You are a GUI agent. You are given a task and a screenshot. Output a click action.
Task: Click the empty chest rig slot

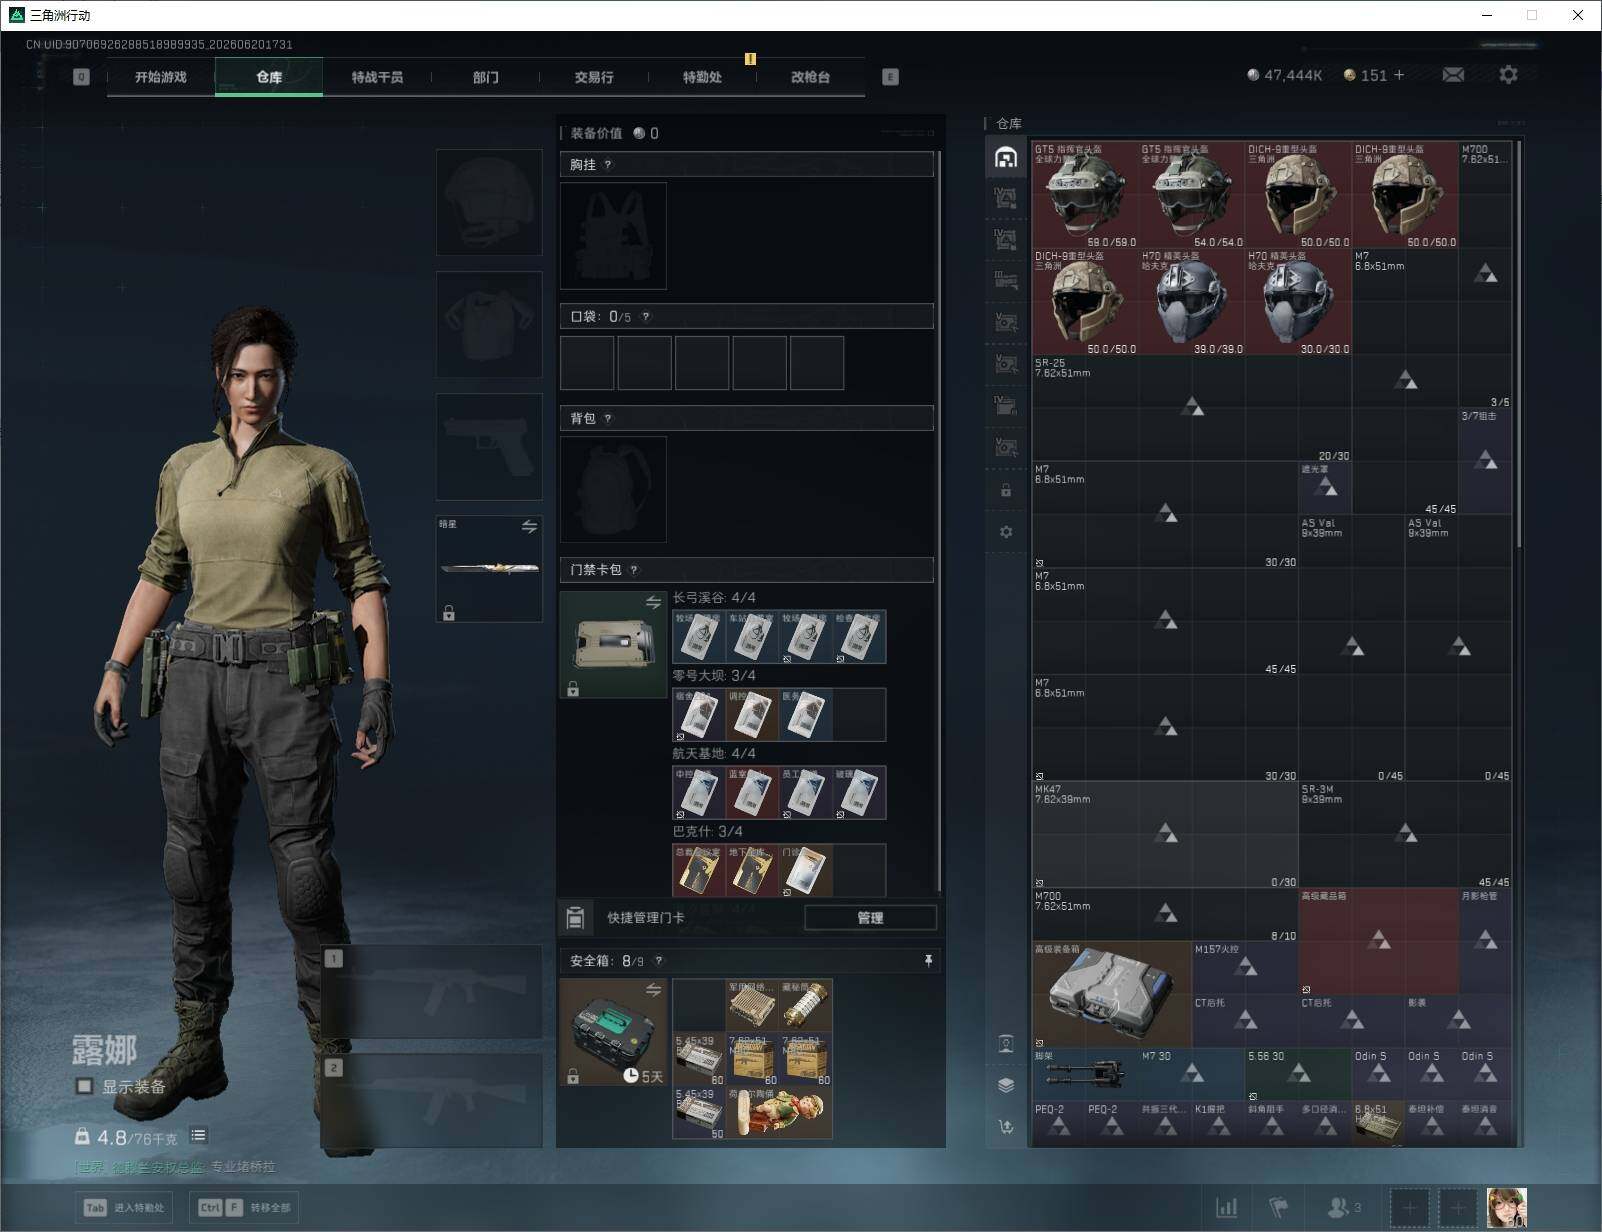(x=613, y=236)
